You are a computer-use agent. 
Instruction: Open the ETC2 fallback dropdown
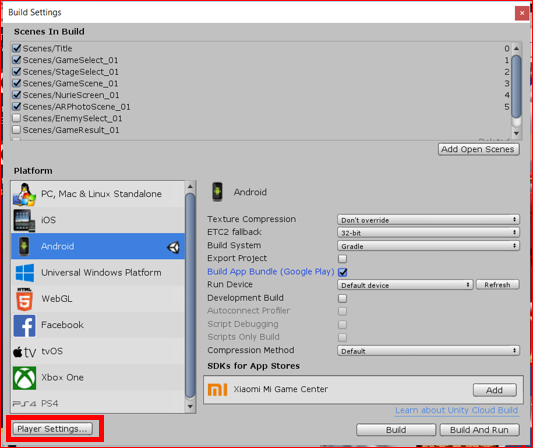pyautogui.click(x=428, y=232)
